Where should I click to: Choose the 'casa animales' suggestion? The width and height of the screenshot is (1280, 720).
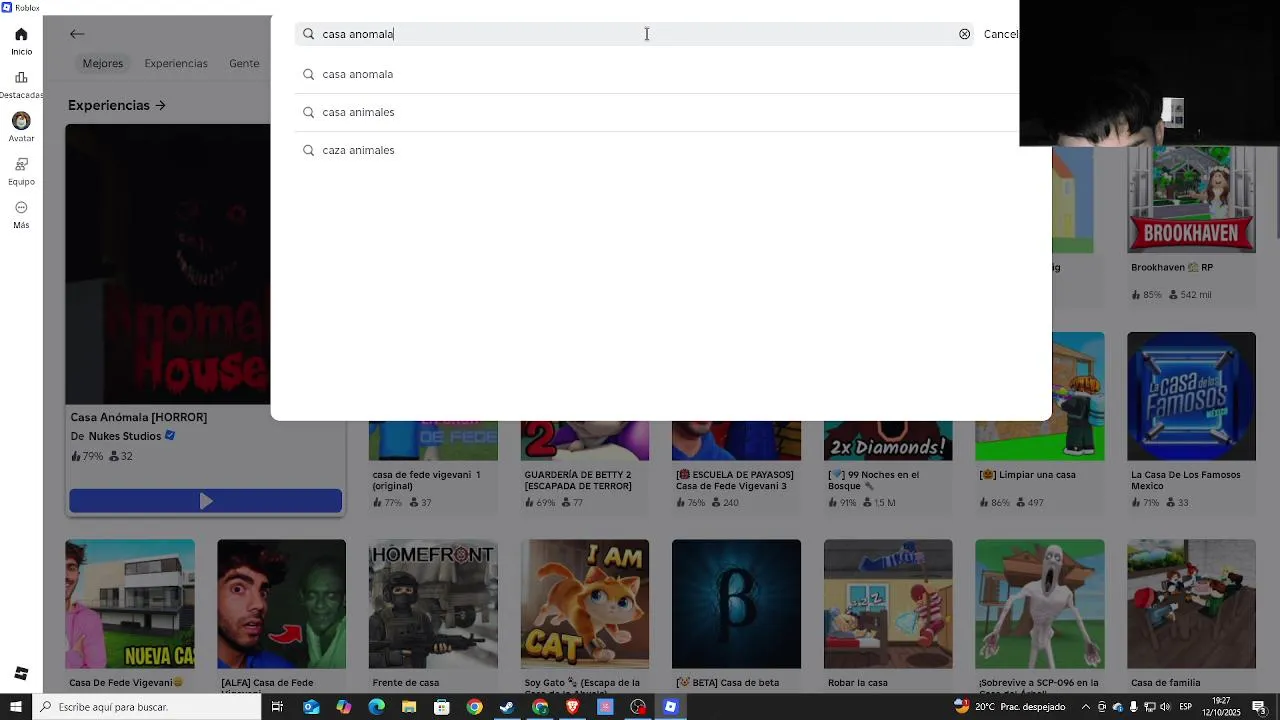pos(656,112)
